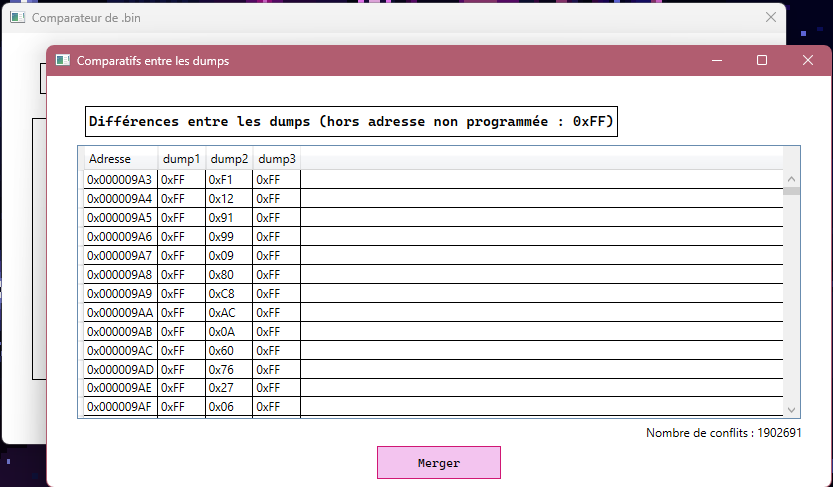Click dump2 value 0xAC

click(222, 312)
